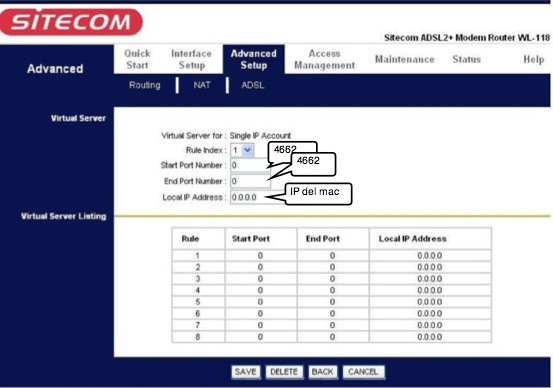Viewport: 553px width, 388px height.
Task: Open the Help tab
Action: pos(534,59)
